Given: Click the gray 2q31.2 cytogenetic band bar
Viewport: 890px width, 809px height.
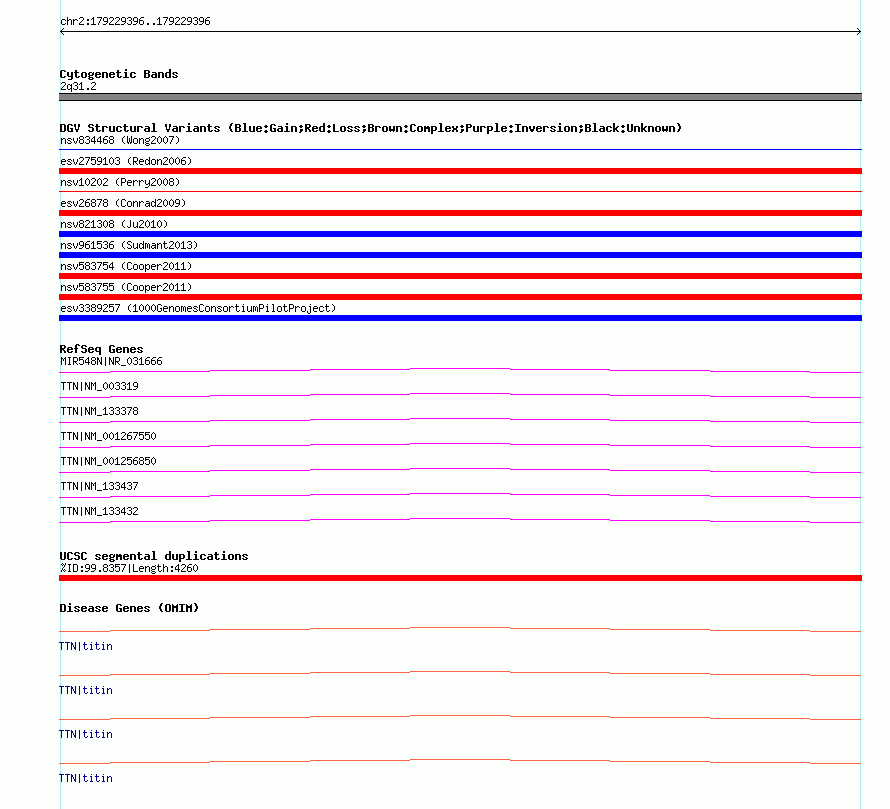Looking at the screenshot, I should 460,97.
